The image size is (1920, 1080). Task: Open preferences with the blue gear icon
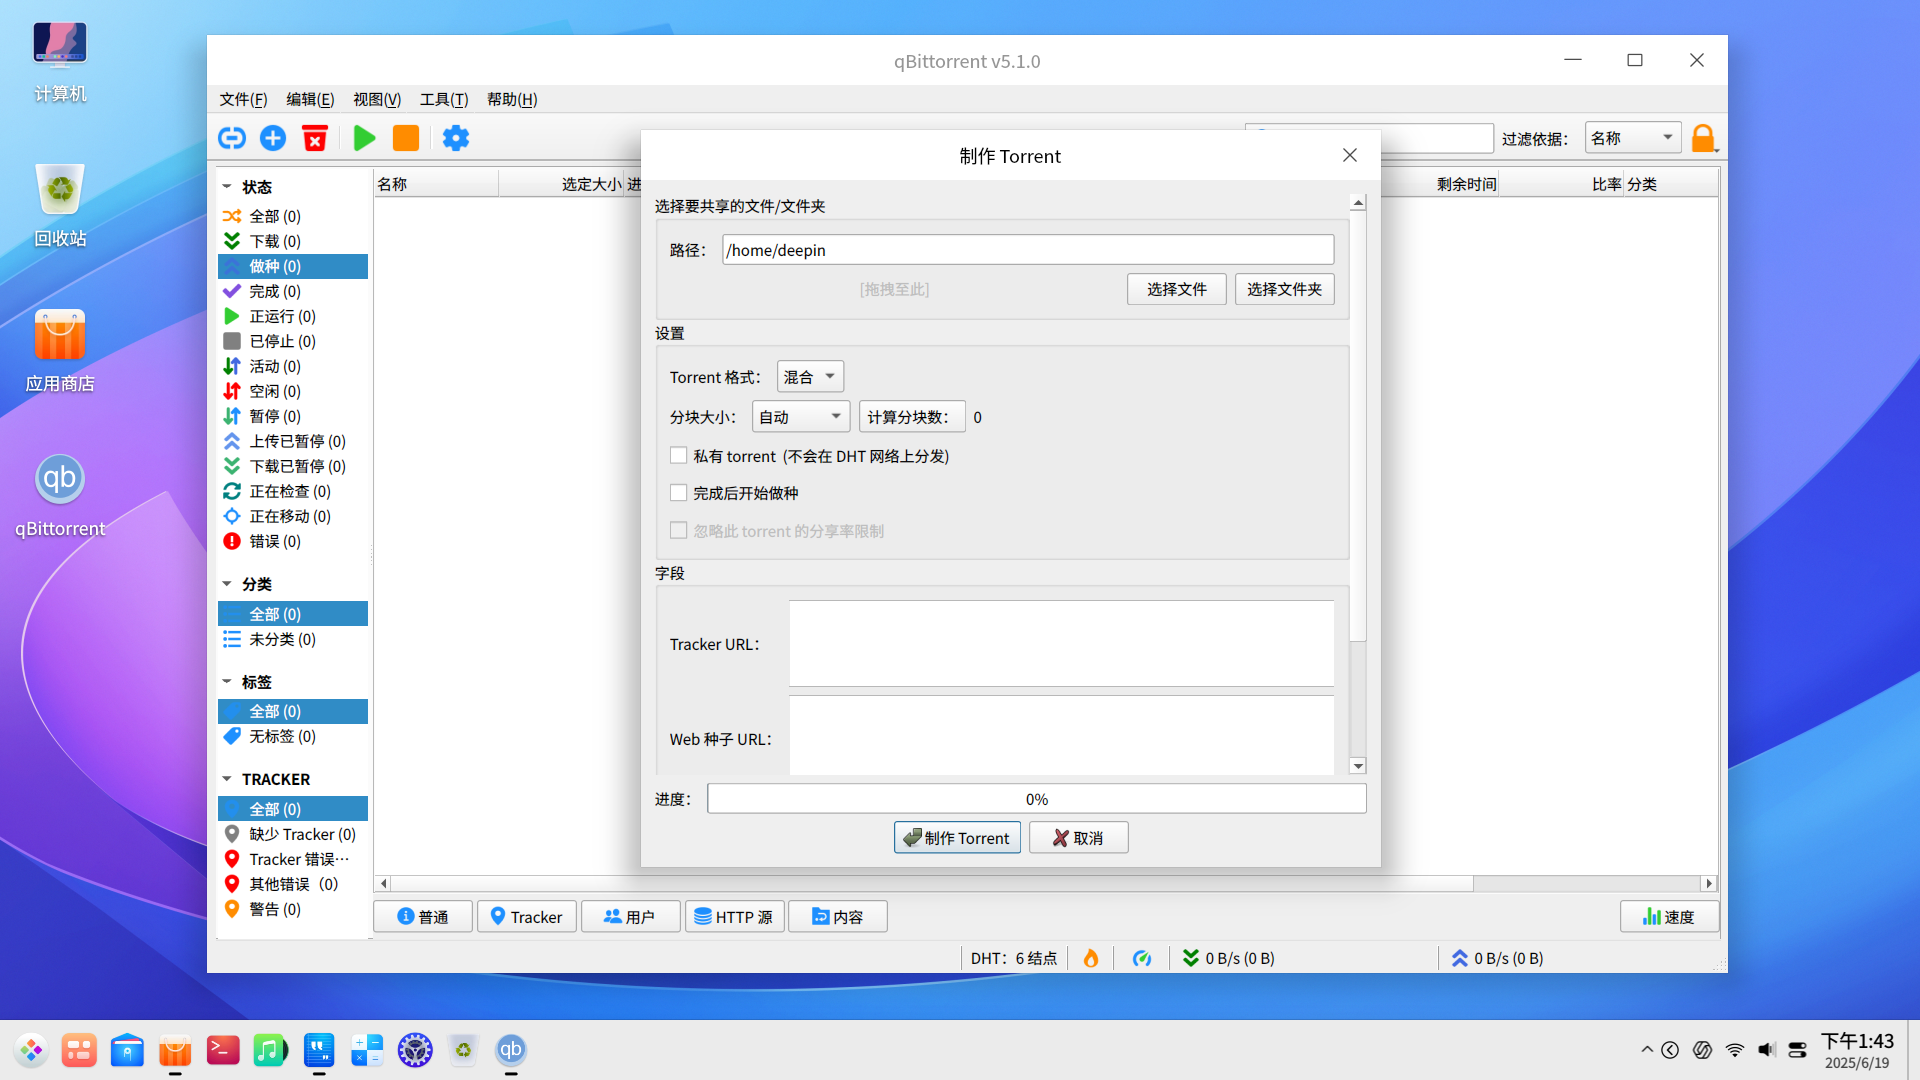click(x=456, y=138)
